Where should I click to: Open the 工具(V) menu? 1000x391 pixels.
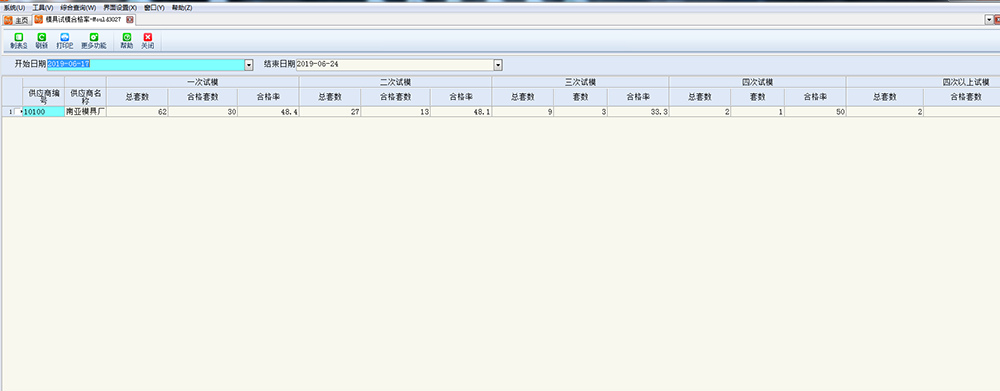click(x=43, y=8)
